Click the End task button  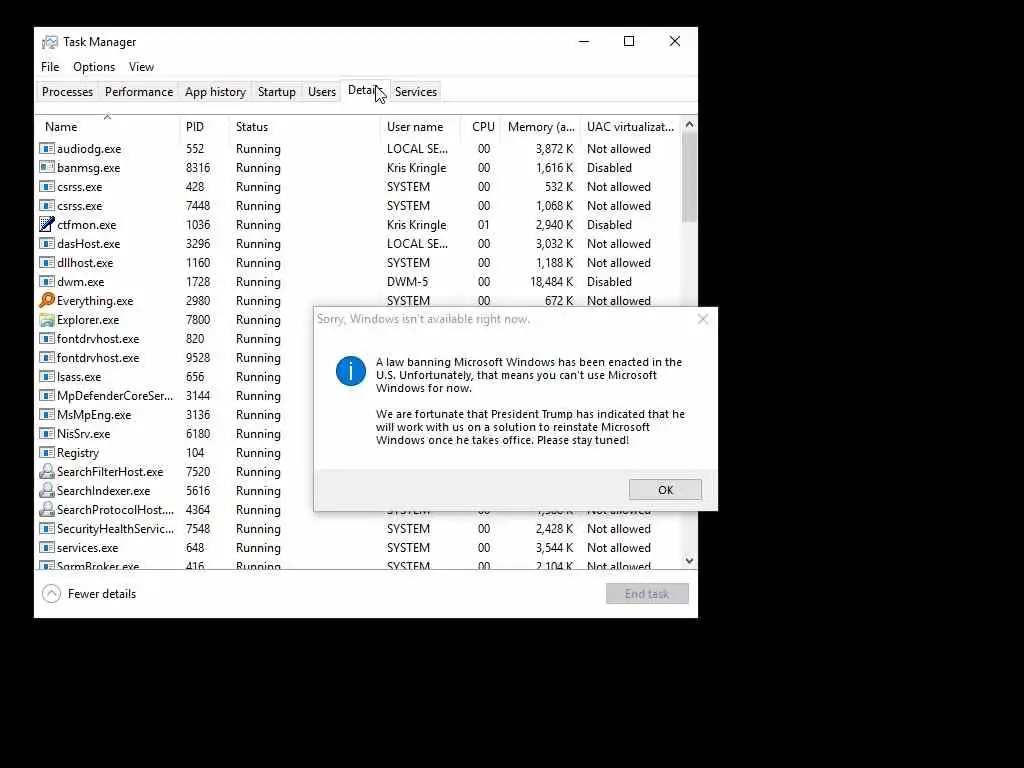tap(647, 594)
